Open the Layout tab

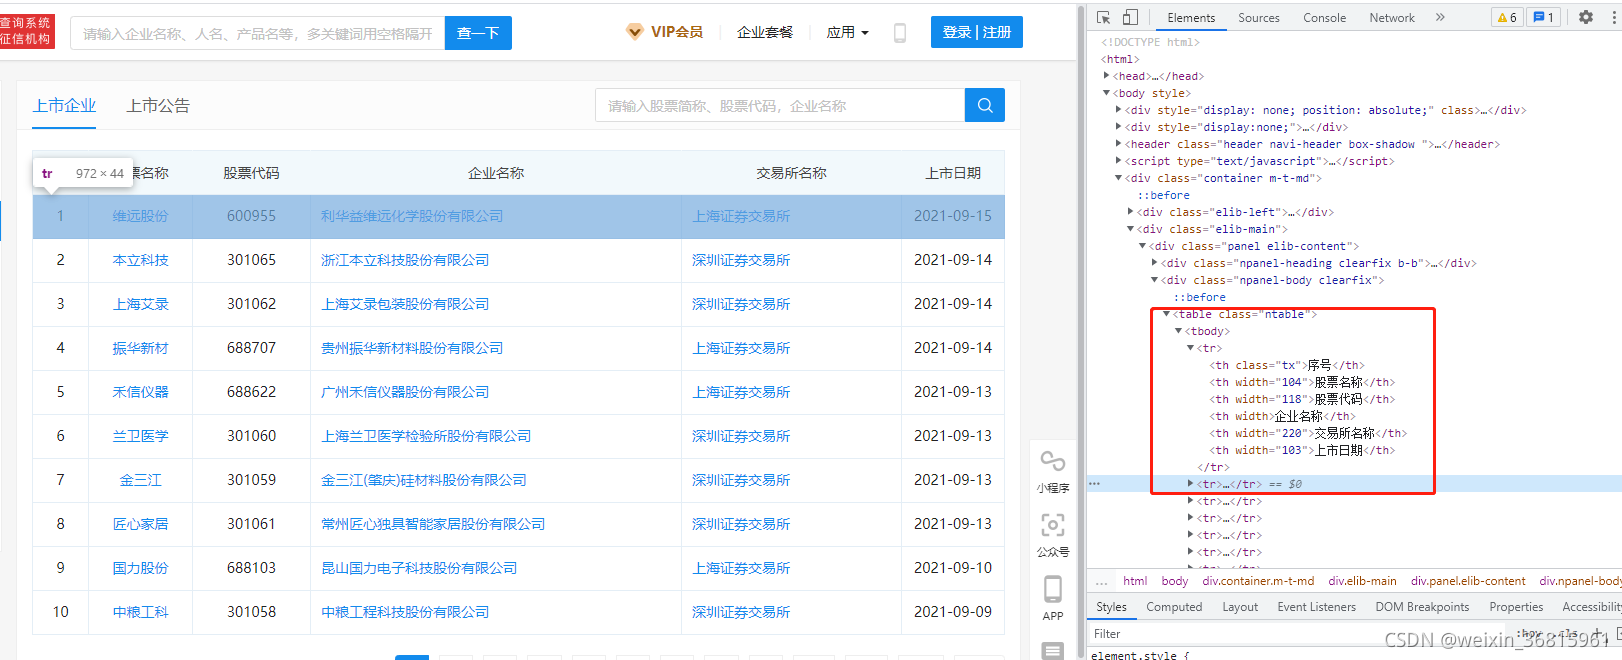pyautogui.click(x=1240, y=607)
